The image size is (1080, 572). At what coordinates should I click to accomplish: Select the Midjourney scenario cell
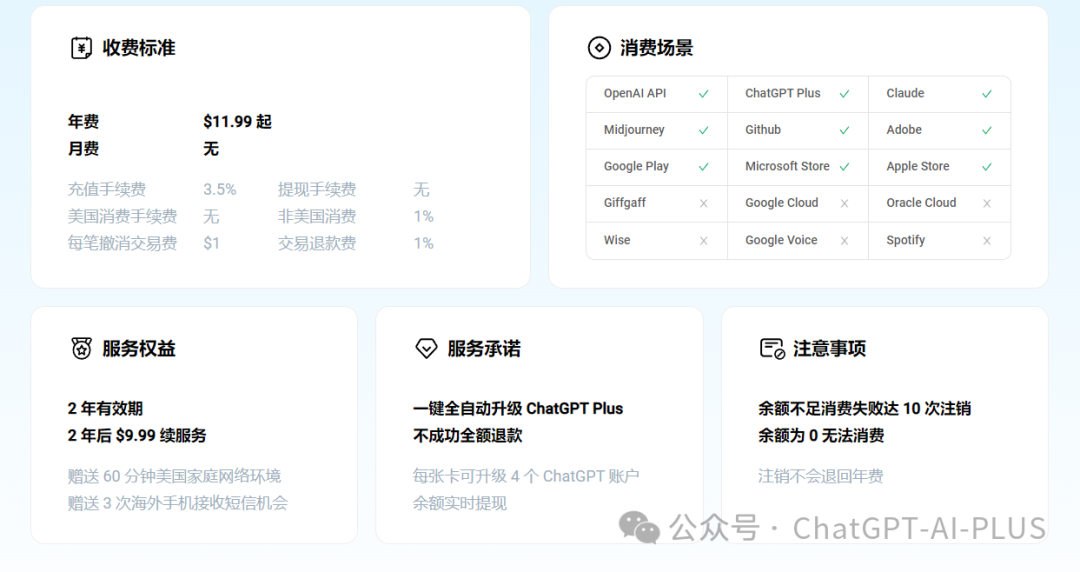(656, 130)
